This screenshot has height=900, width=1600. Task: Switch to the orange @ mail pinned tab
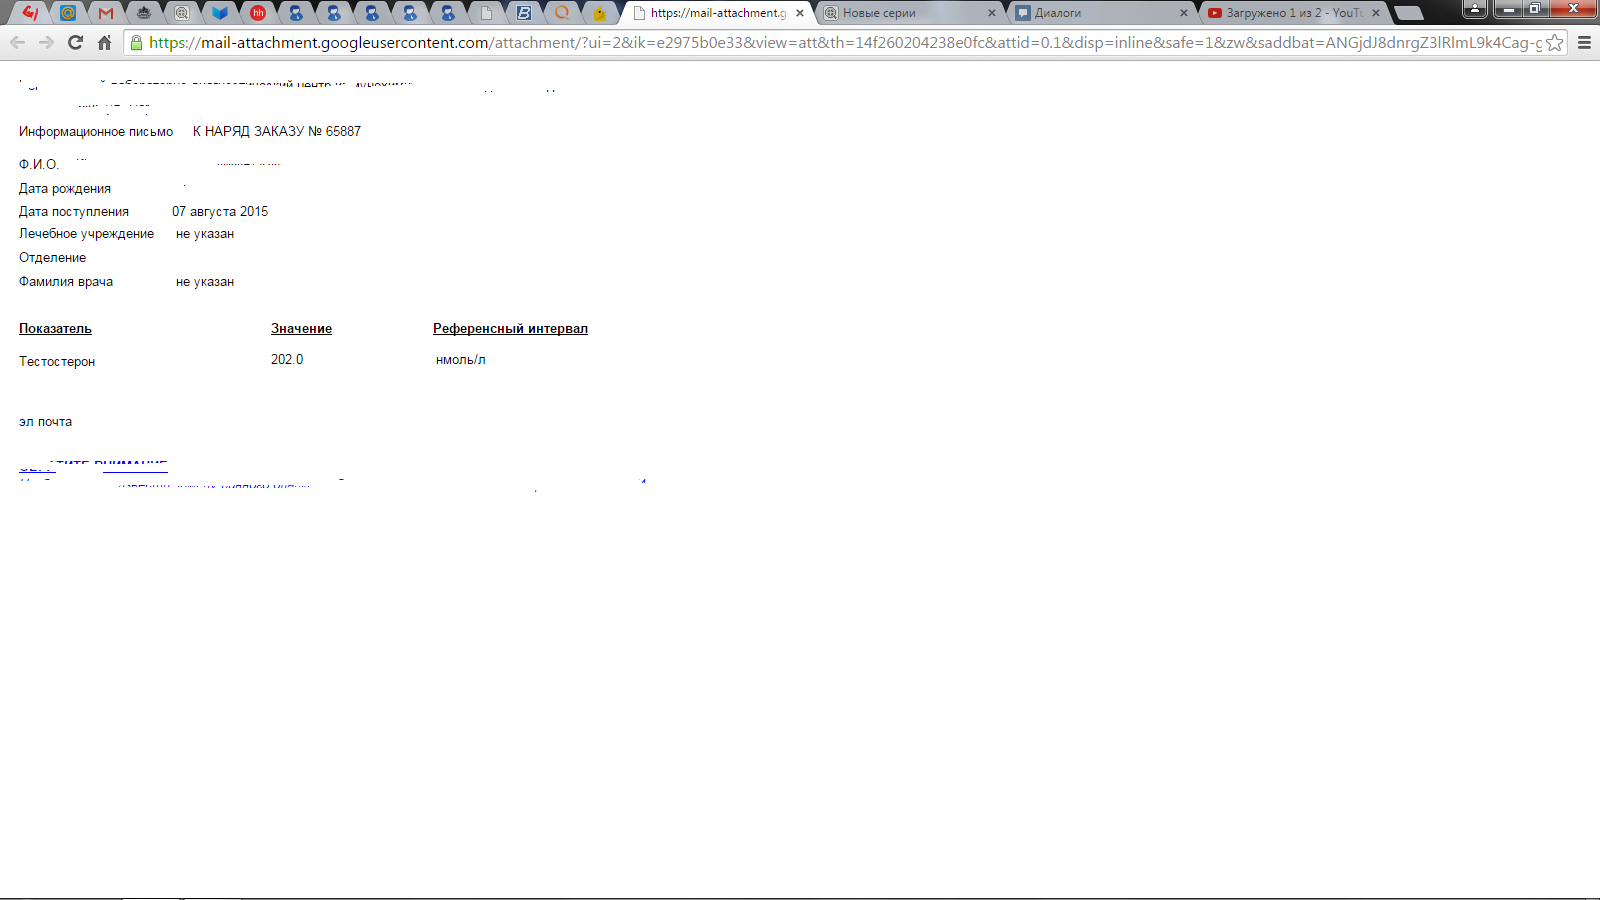[68, 13]
